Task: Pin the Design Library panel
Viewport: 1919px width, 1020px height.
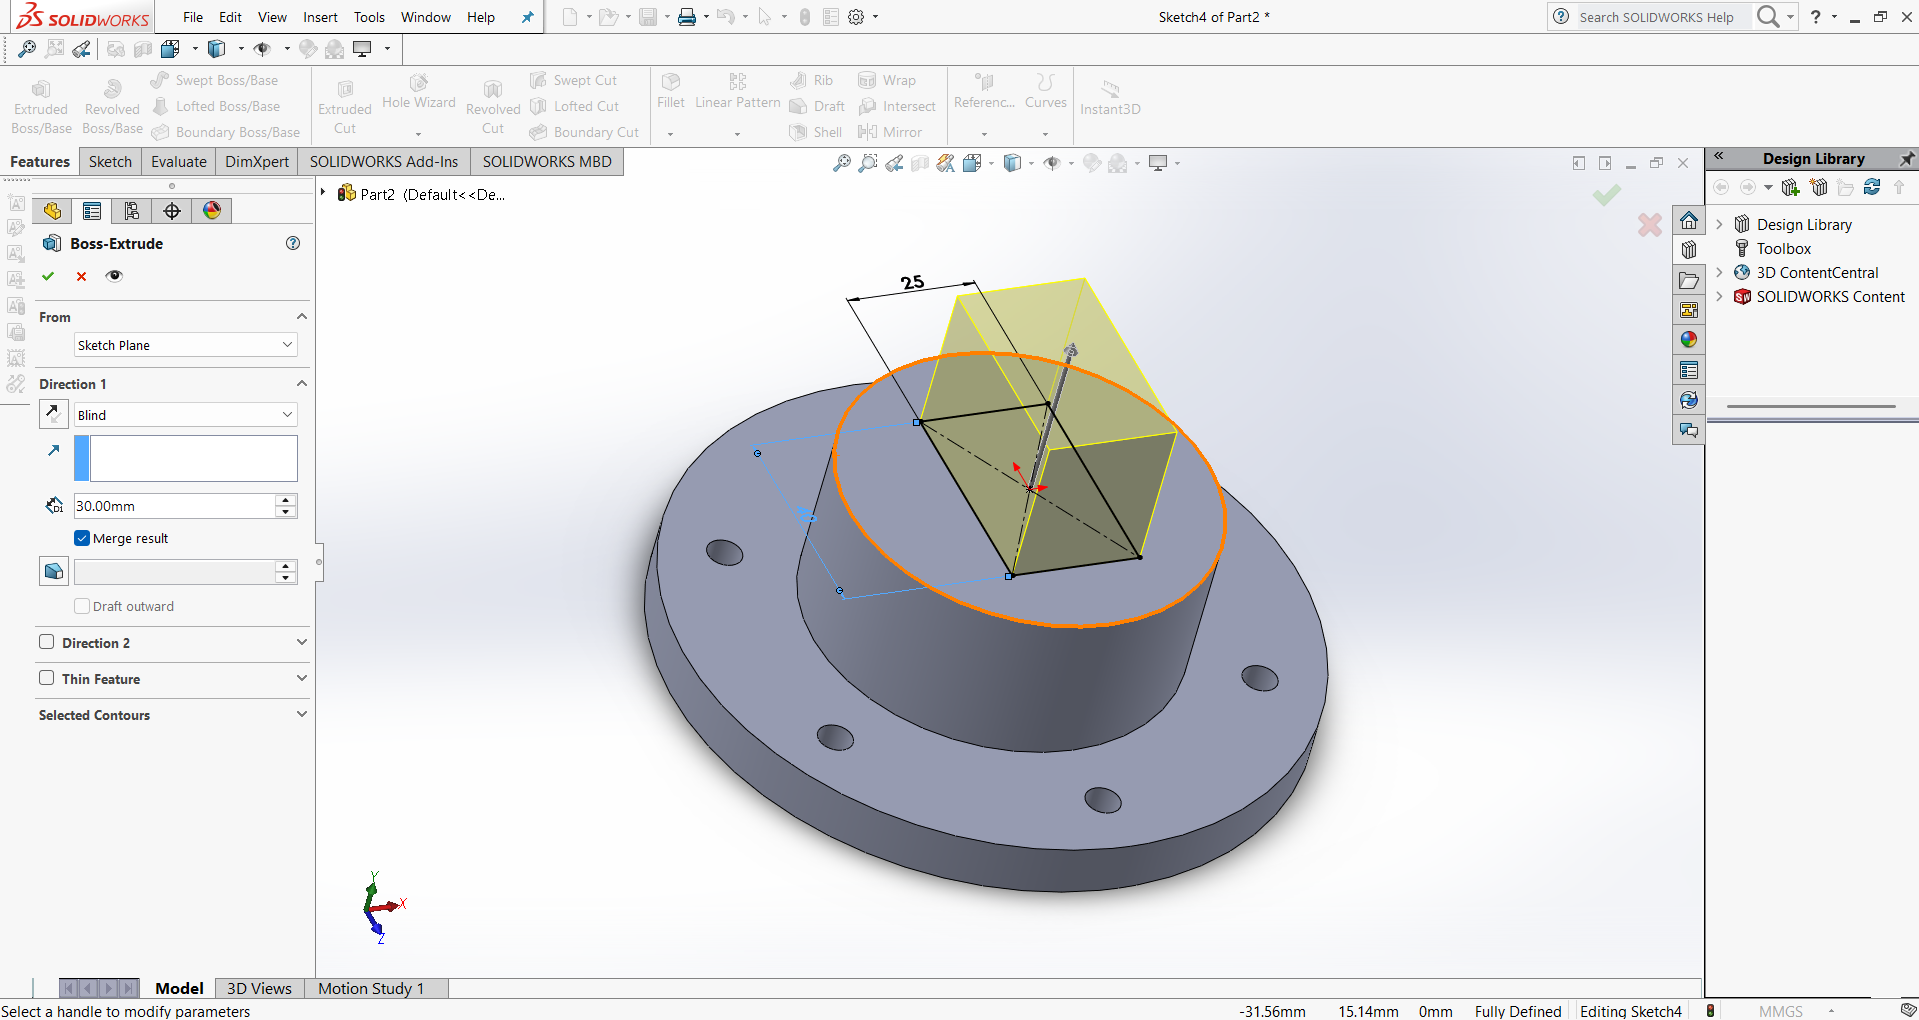Action: [x=1906, y=159]
